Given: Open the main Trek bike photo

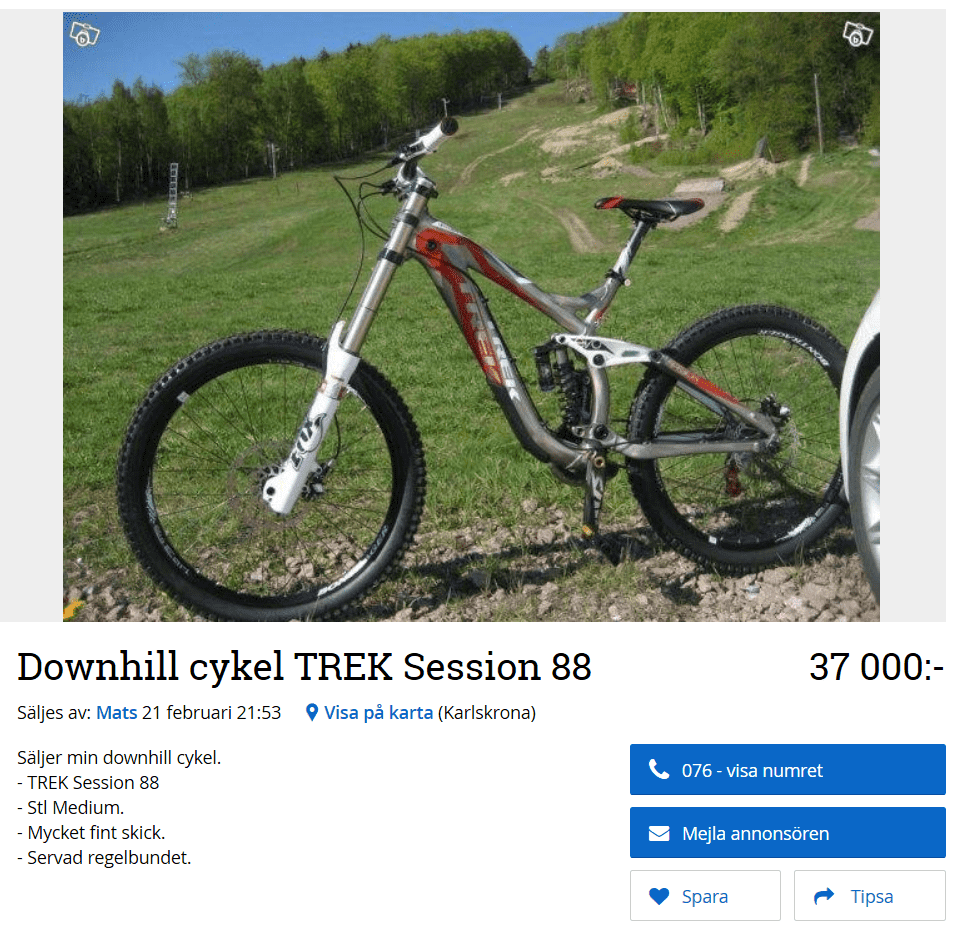Looking at the screenshot, I should (x=471, y=317).
